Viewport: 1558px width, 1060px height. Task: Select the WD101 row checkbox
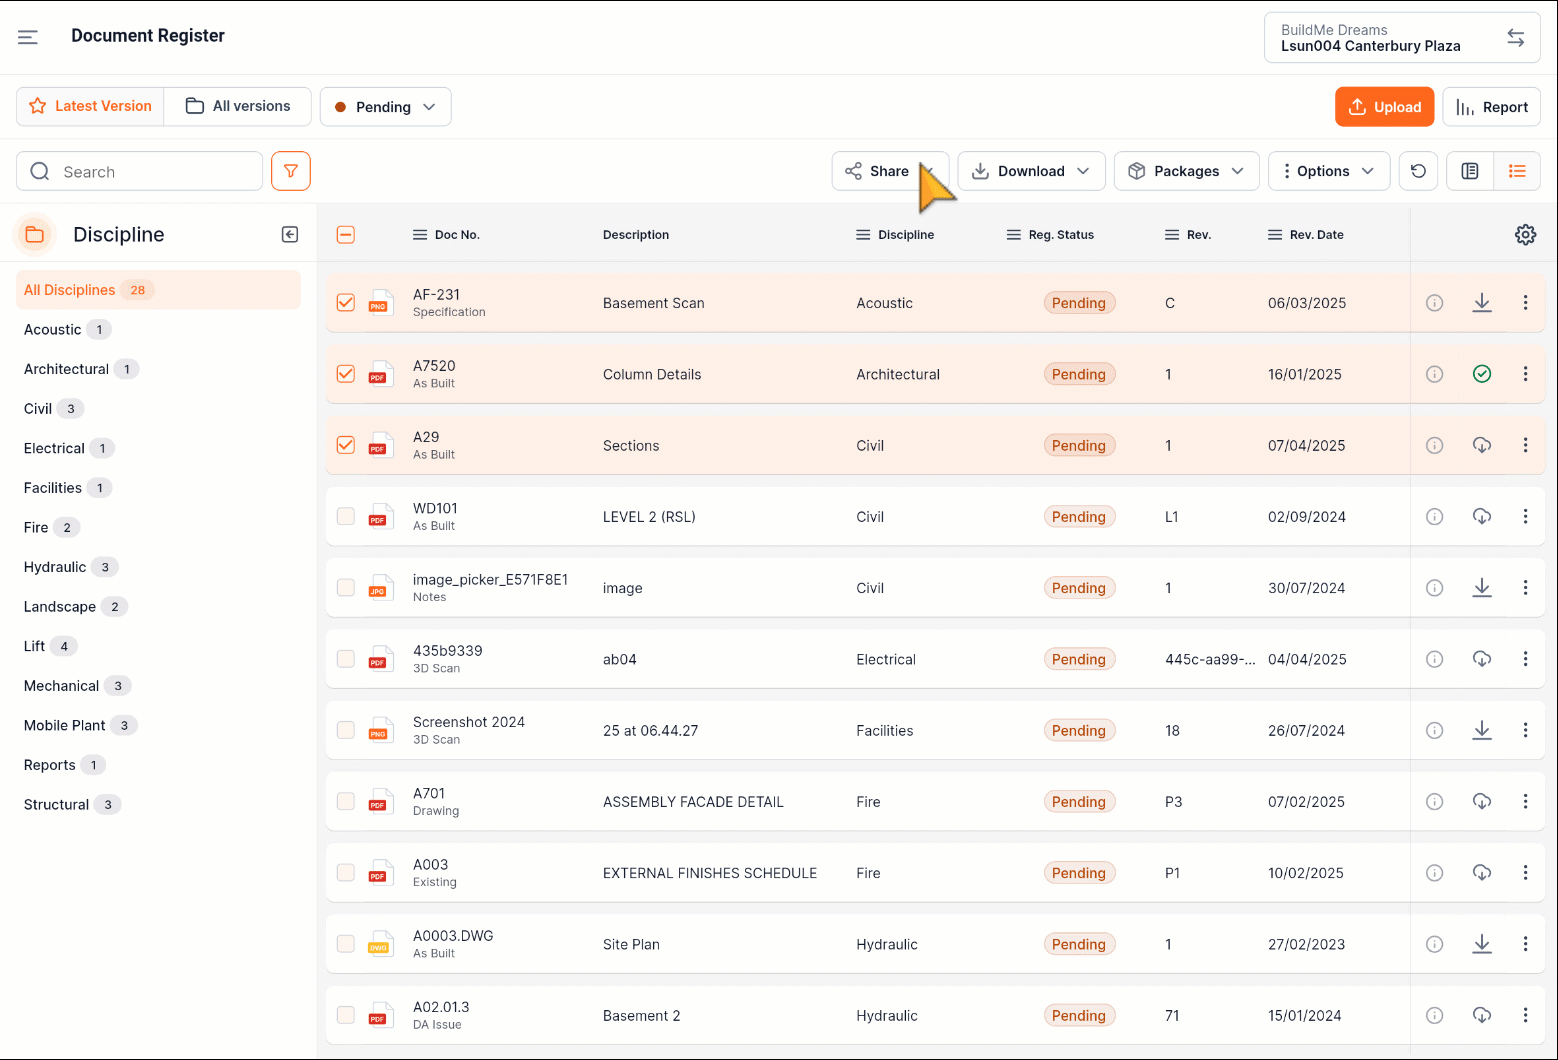(x=346, y=517)
